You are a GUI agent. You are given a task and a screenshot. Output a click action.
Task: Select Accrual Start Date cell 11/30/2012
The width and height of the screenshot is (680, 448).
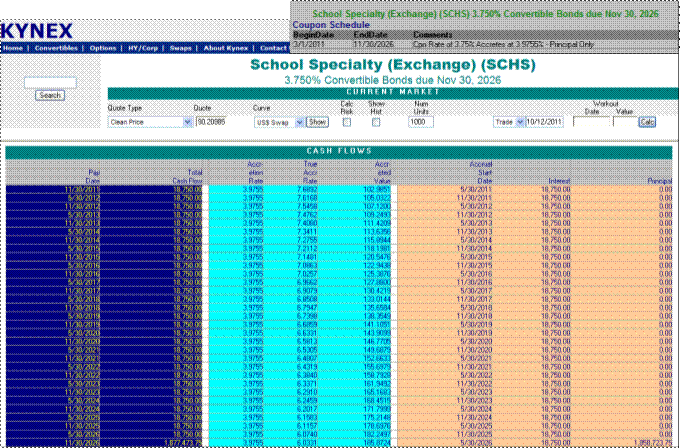[x=474, y=215]
